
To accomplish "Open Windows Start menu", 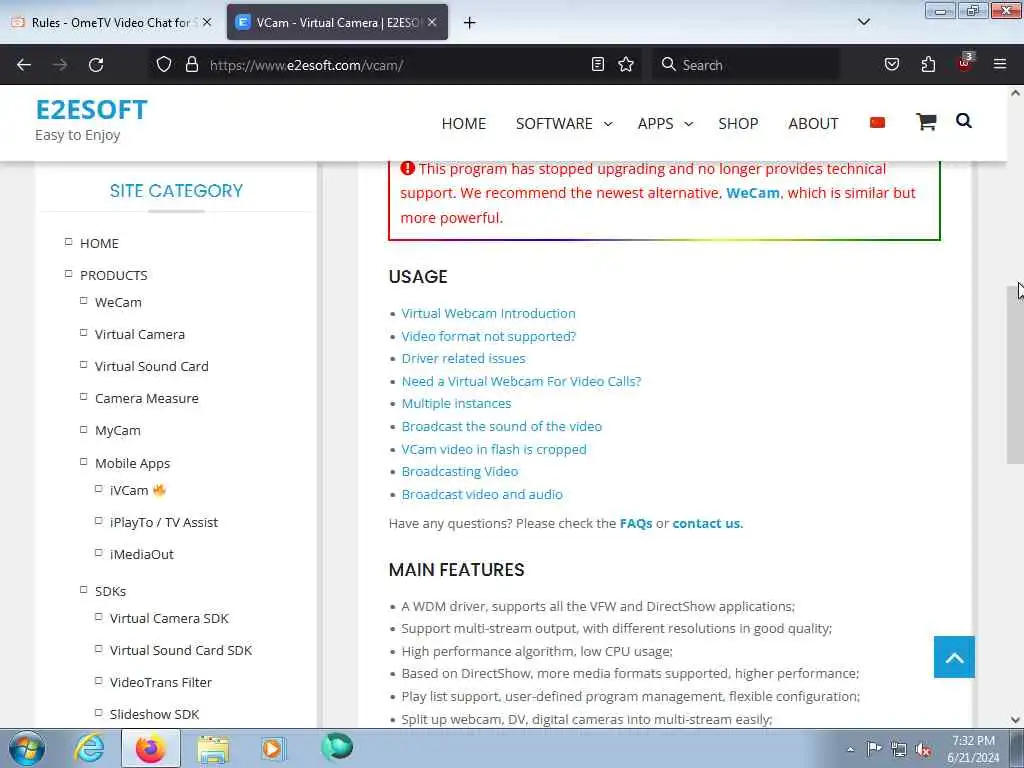I will 27,748.
